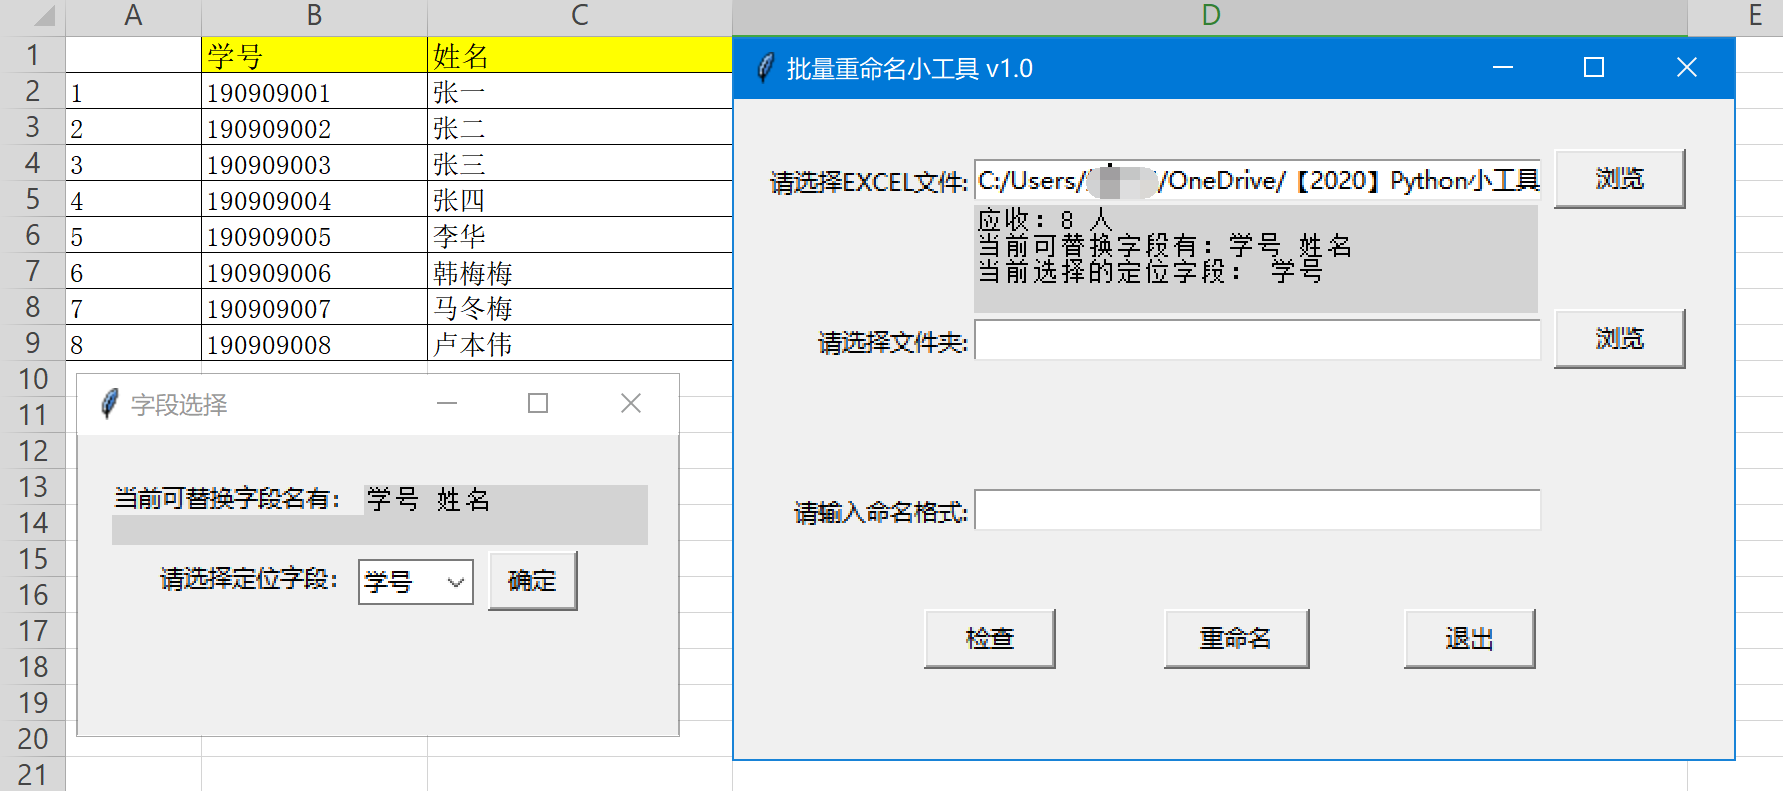The width and height of the screenshot is (1783, 791).
Task: Select the name cell 卢本伟
Action: pyautogui.click(x=580, y=343)
